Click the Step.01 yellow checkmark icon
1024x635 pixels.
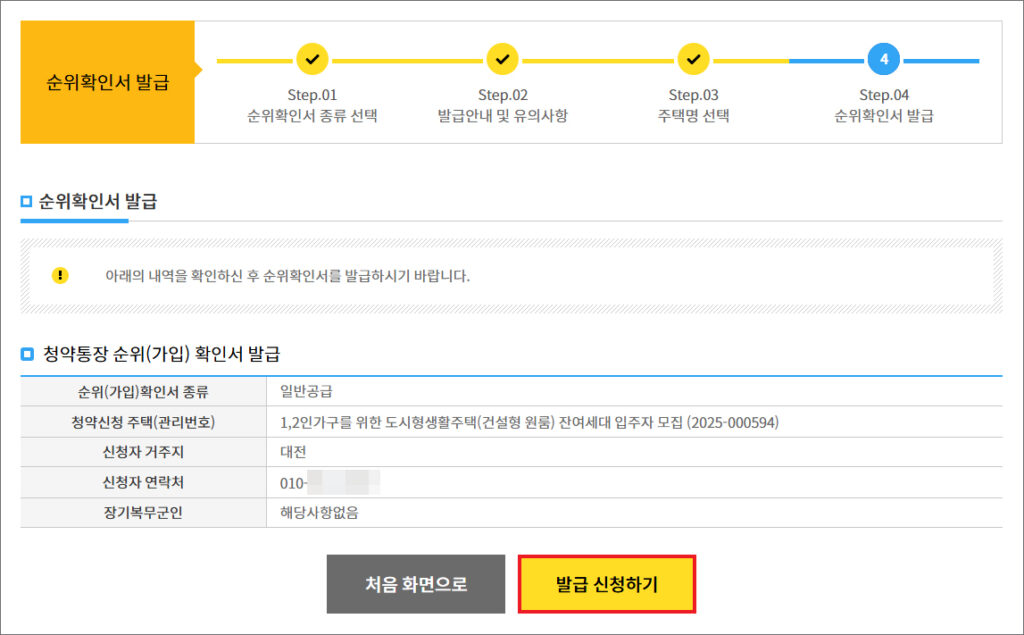tap(312, 60)
